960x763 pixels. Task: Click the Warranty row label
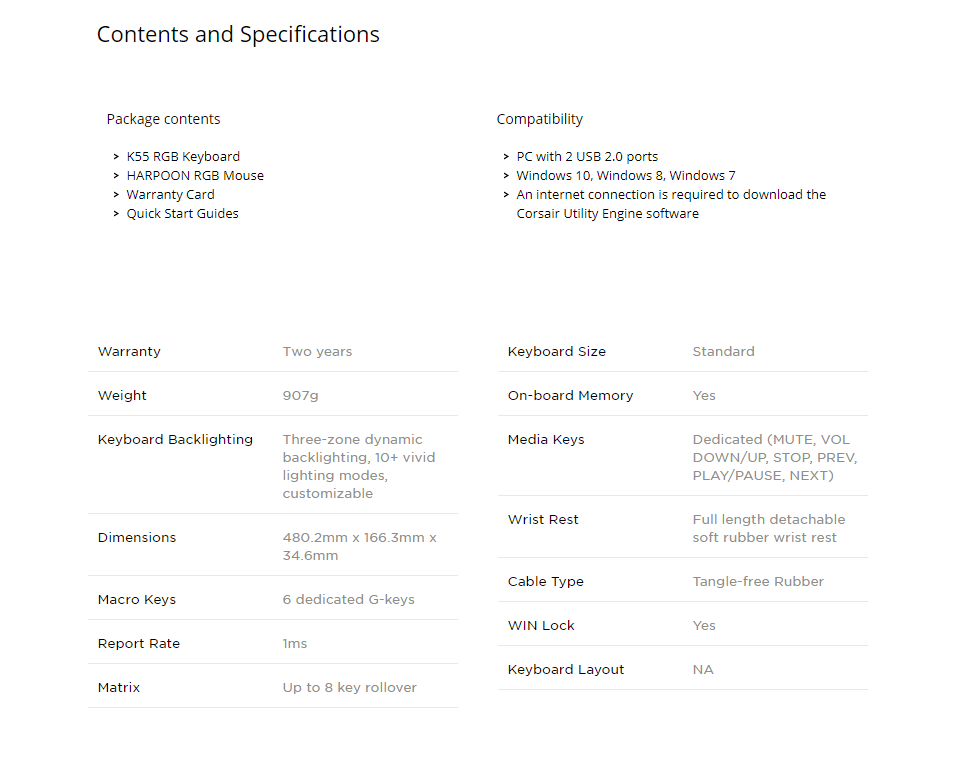point(129,352)
